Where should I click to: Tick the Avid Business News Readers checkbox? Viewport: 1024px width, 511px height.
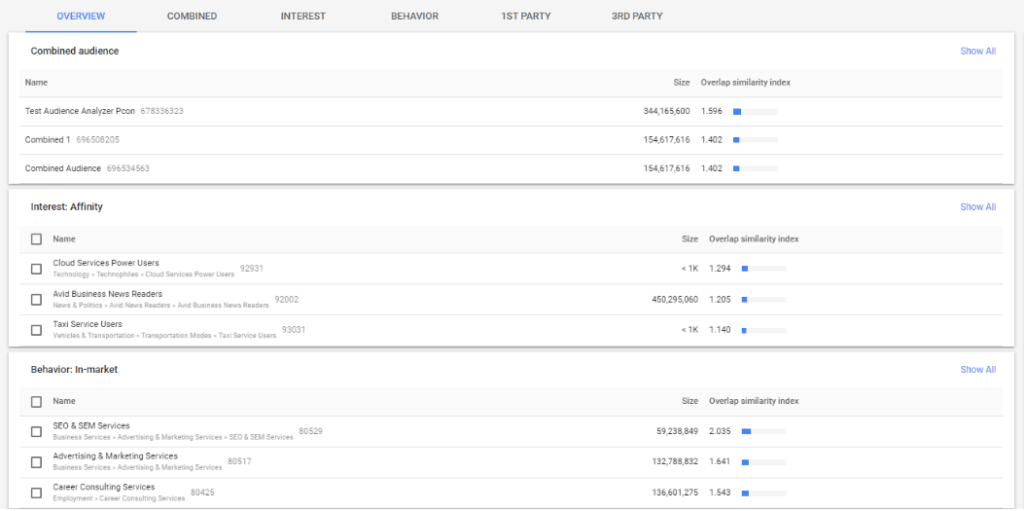point(36,299)
